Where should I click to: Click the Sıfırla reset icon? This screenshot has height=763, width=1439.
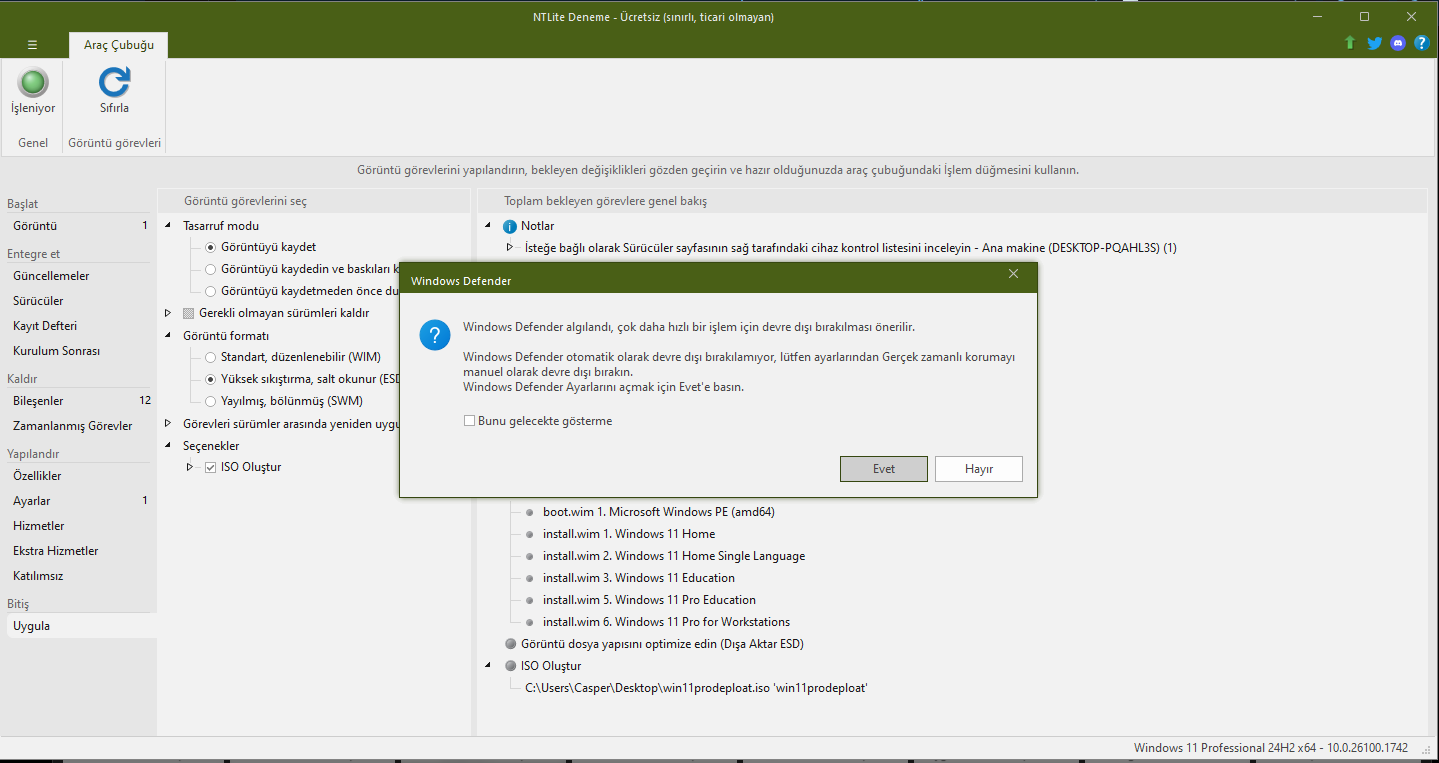[x=115, y=82]
